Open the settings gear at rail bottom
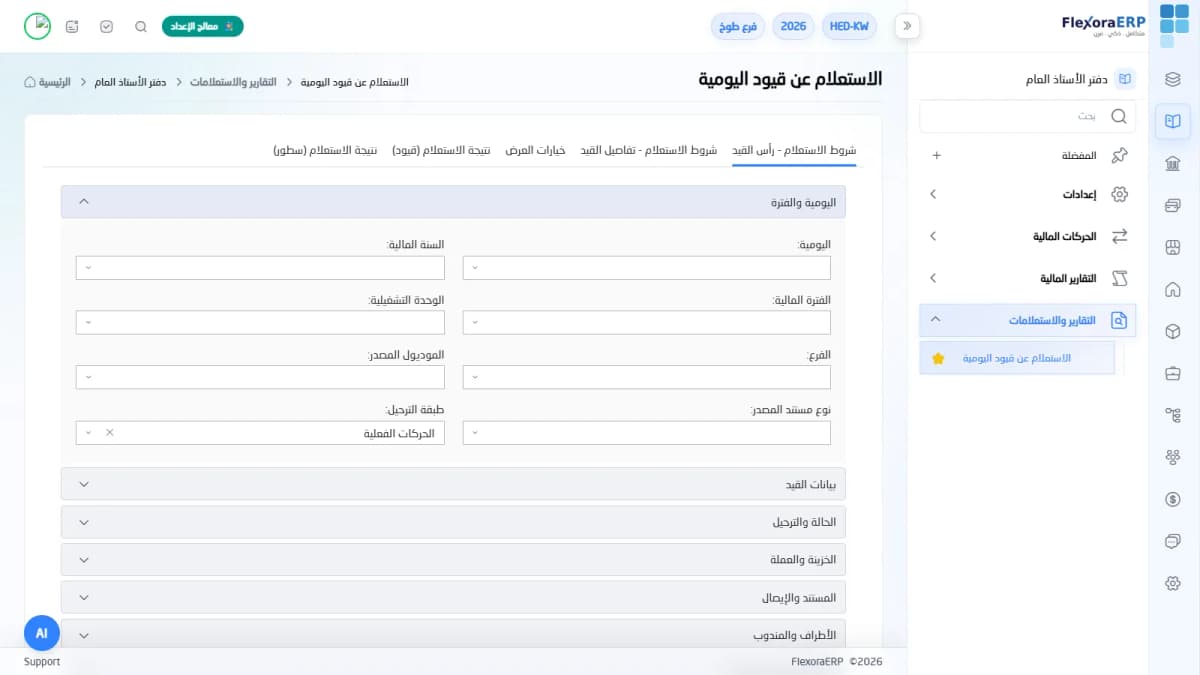The height and width of the screenshot is (675, 1200). click(1173, 583)
